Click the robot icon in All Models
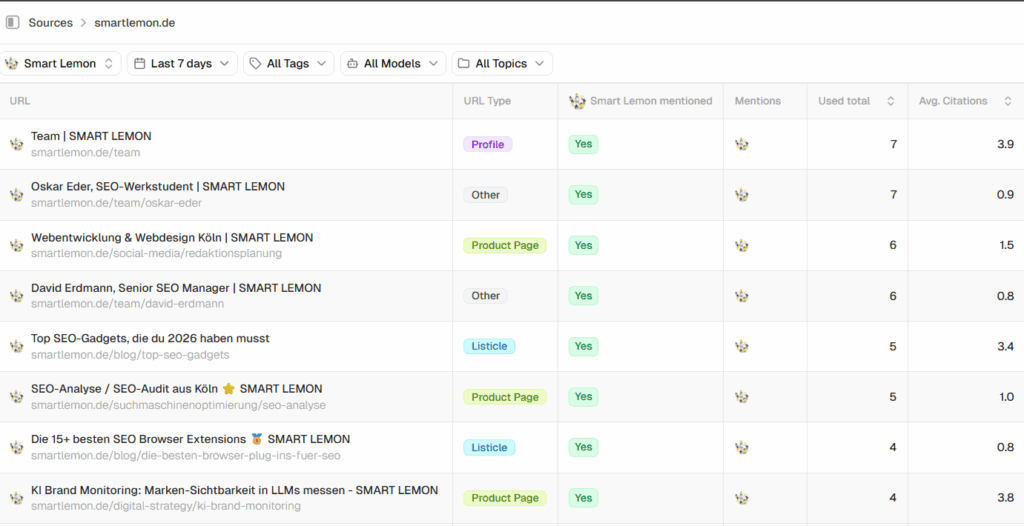 353,63
